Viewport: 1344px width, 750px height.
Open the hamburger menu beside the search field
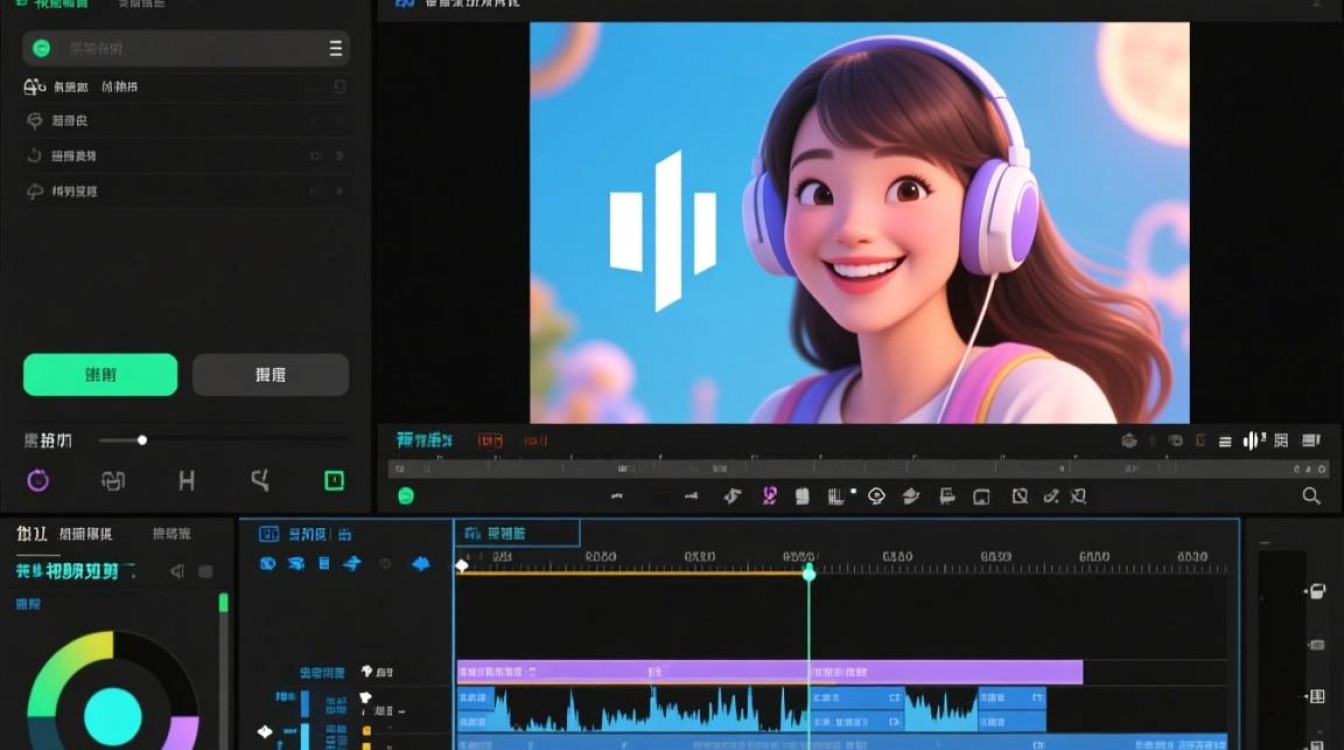coord(337,48)
